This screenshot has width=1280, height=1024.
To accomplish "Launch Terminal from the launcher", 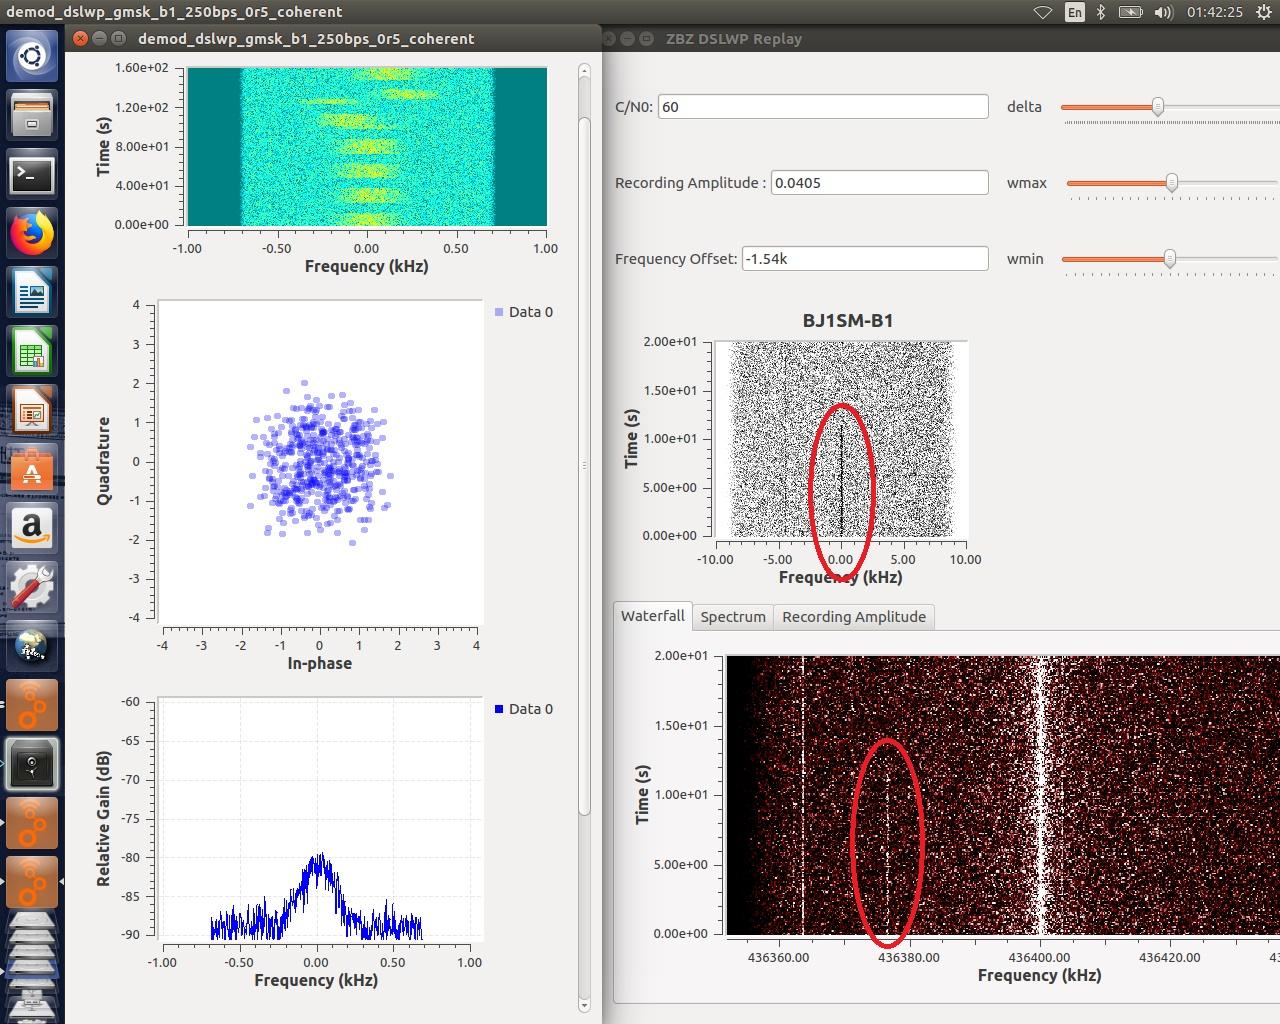I will (32, 175).
